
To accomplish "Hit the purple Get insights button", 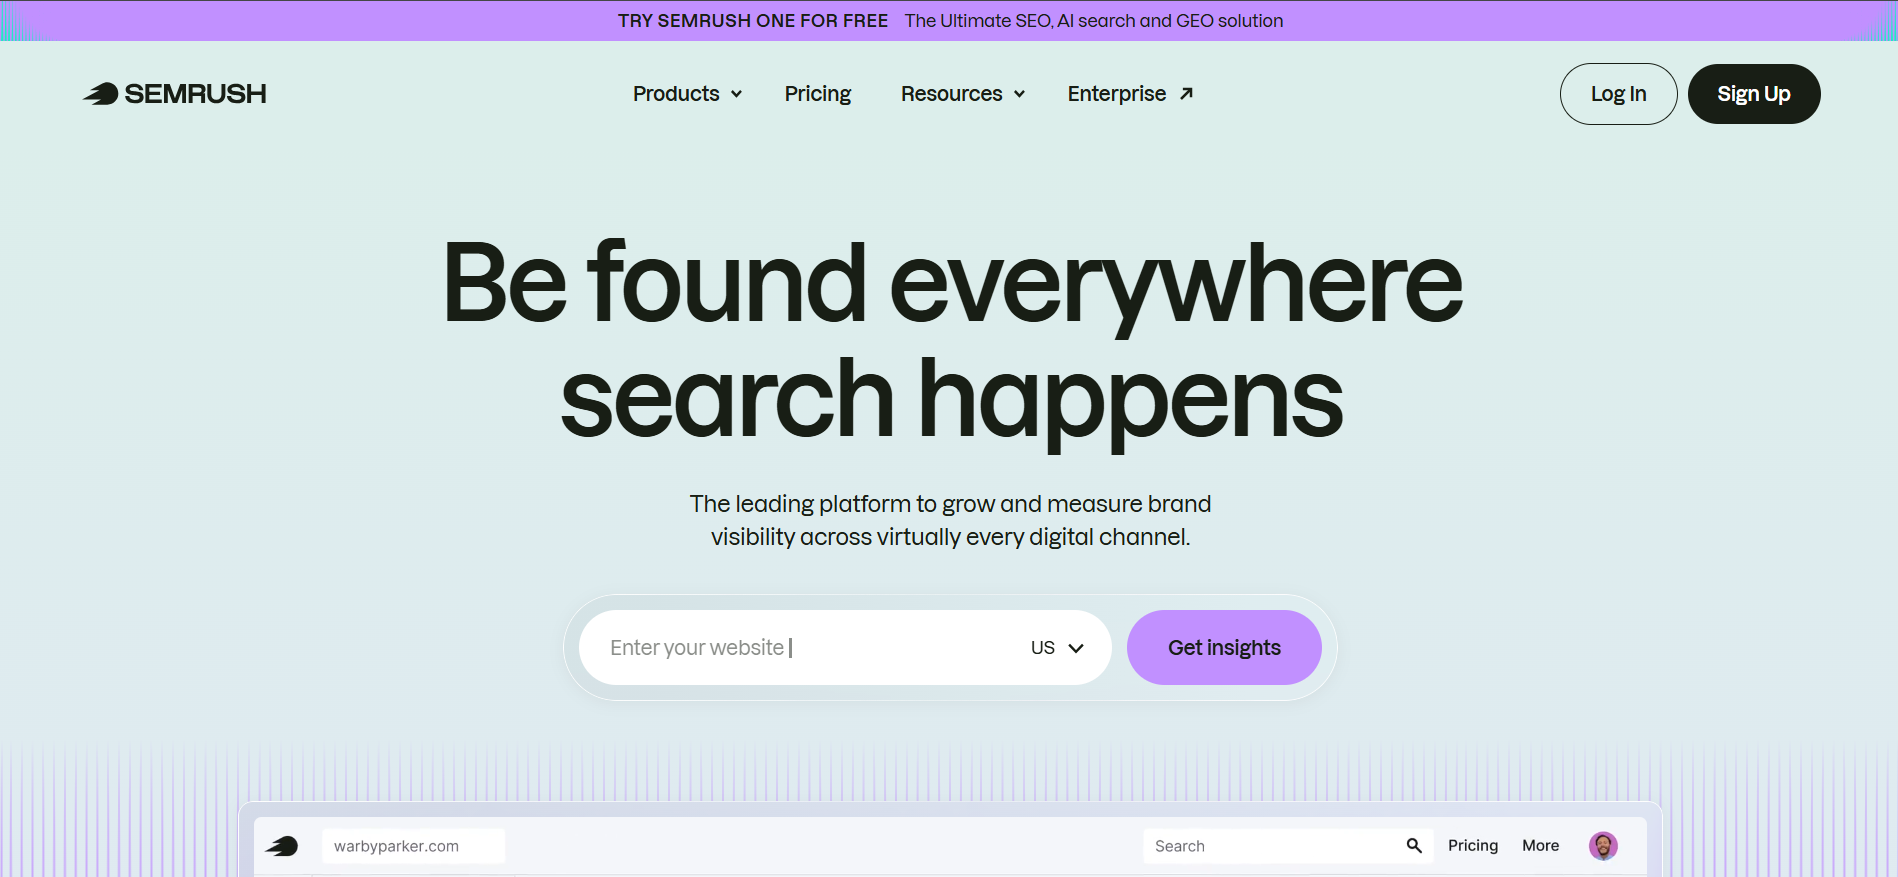I will click(x=1223, y=648).
